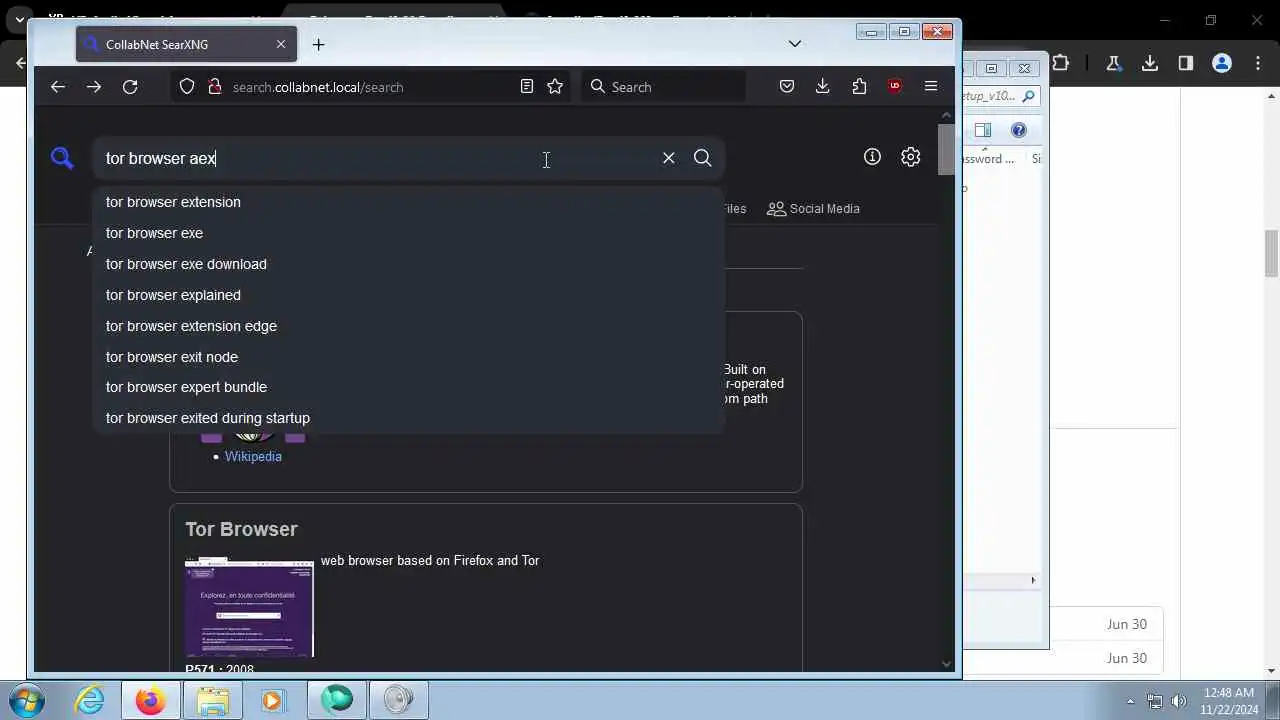The image size is (1280, 720).
Task: Click Explorer horizontal scrollbar right arrow
Action: [1033, 580]
